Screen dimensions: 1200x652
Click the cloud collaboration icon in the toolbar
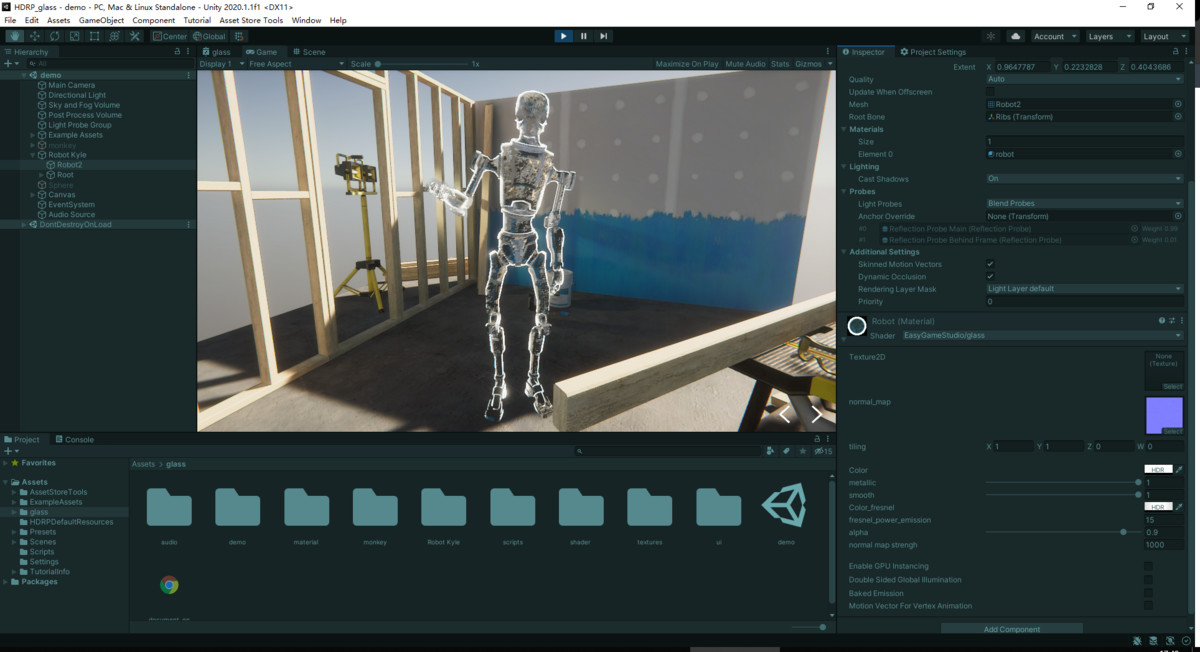pyautogui.click(x=1014, y=36)
